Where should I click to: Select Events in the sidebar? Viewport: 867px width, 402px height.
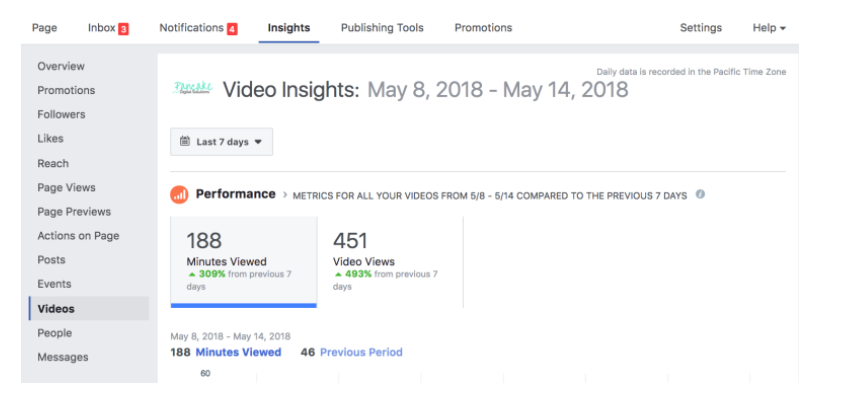click(x=54, y=284)
